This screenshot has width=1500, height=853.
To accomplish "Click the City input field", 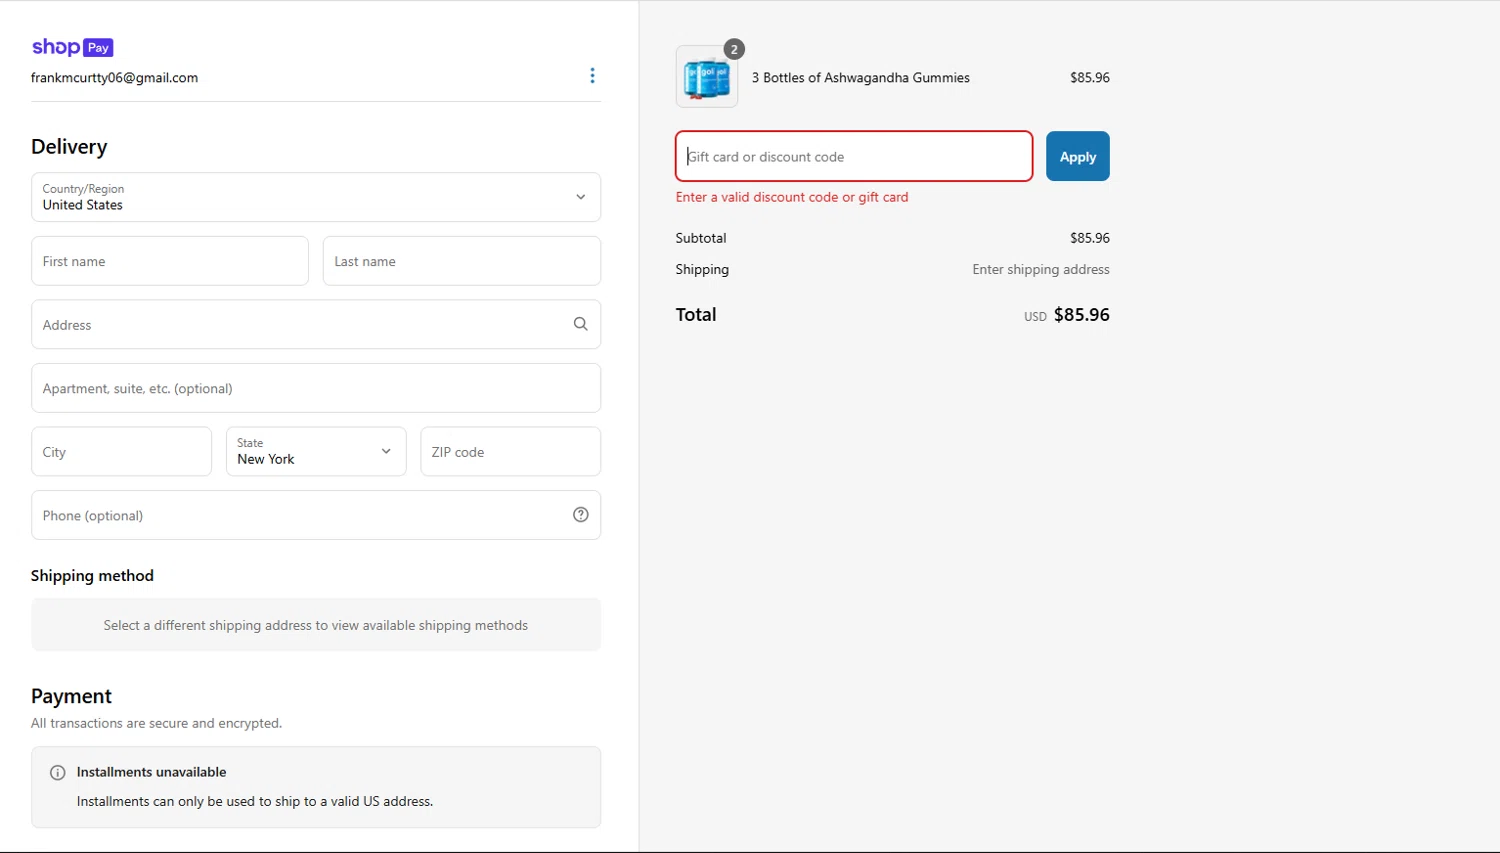I will click(x=121, y=452).
